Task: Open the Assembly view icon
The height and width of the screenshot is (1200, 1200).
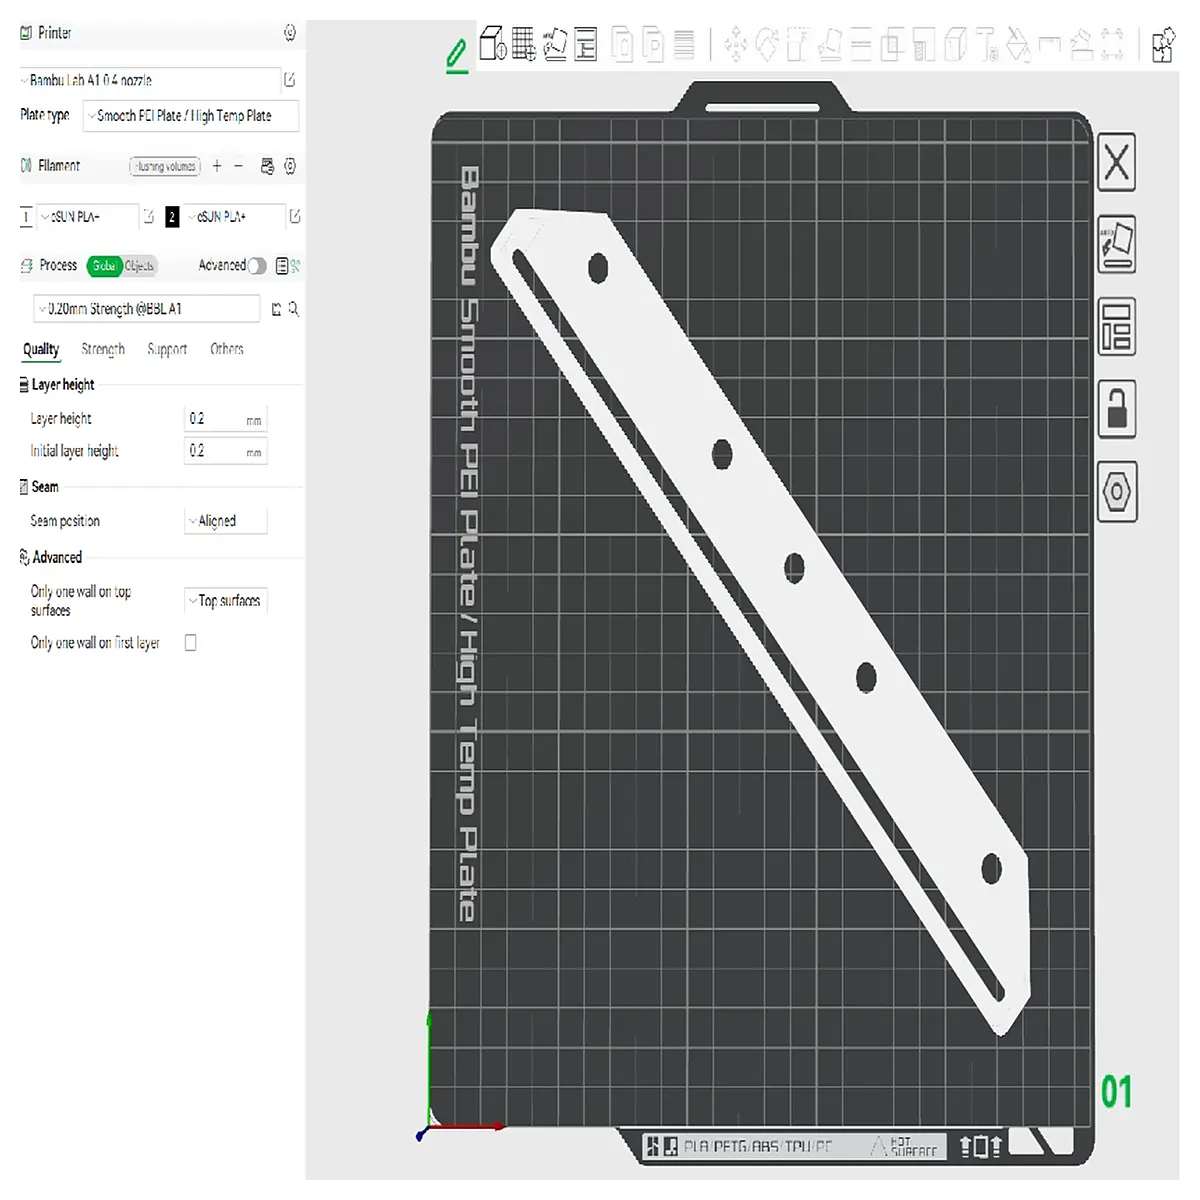Action: (x=1164, y=44)
